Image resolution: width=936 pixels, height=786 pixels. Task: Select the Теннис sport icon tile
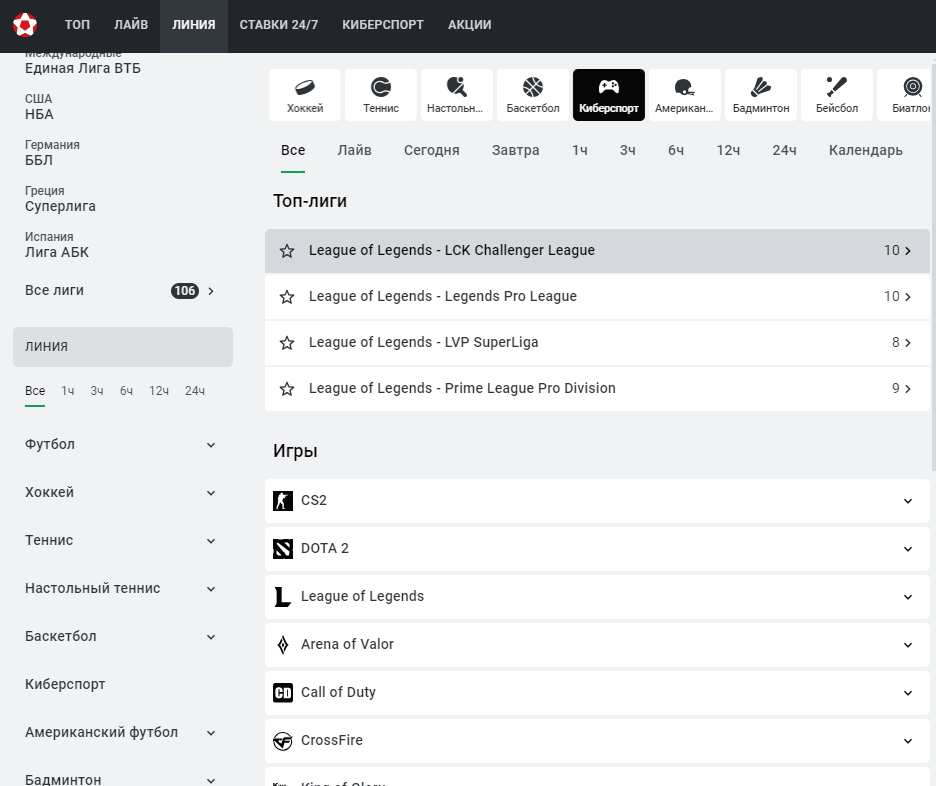[x=381, y=95]
